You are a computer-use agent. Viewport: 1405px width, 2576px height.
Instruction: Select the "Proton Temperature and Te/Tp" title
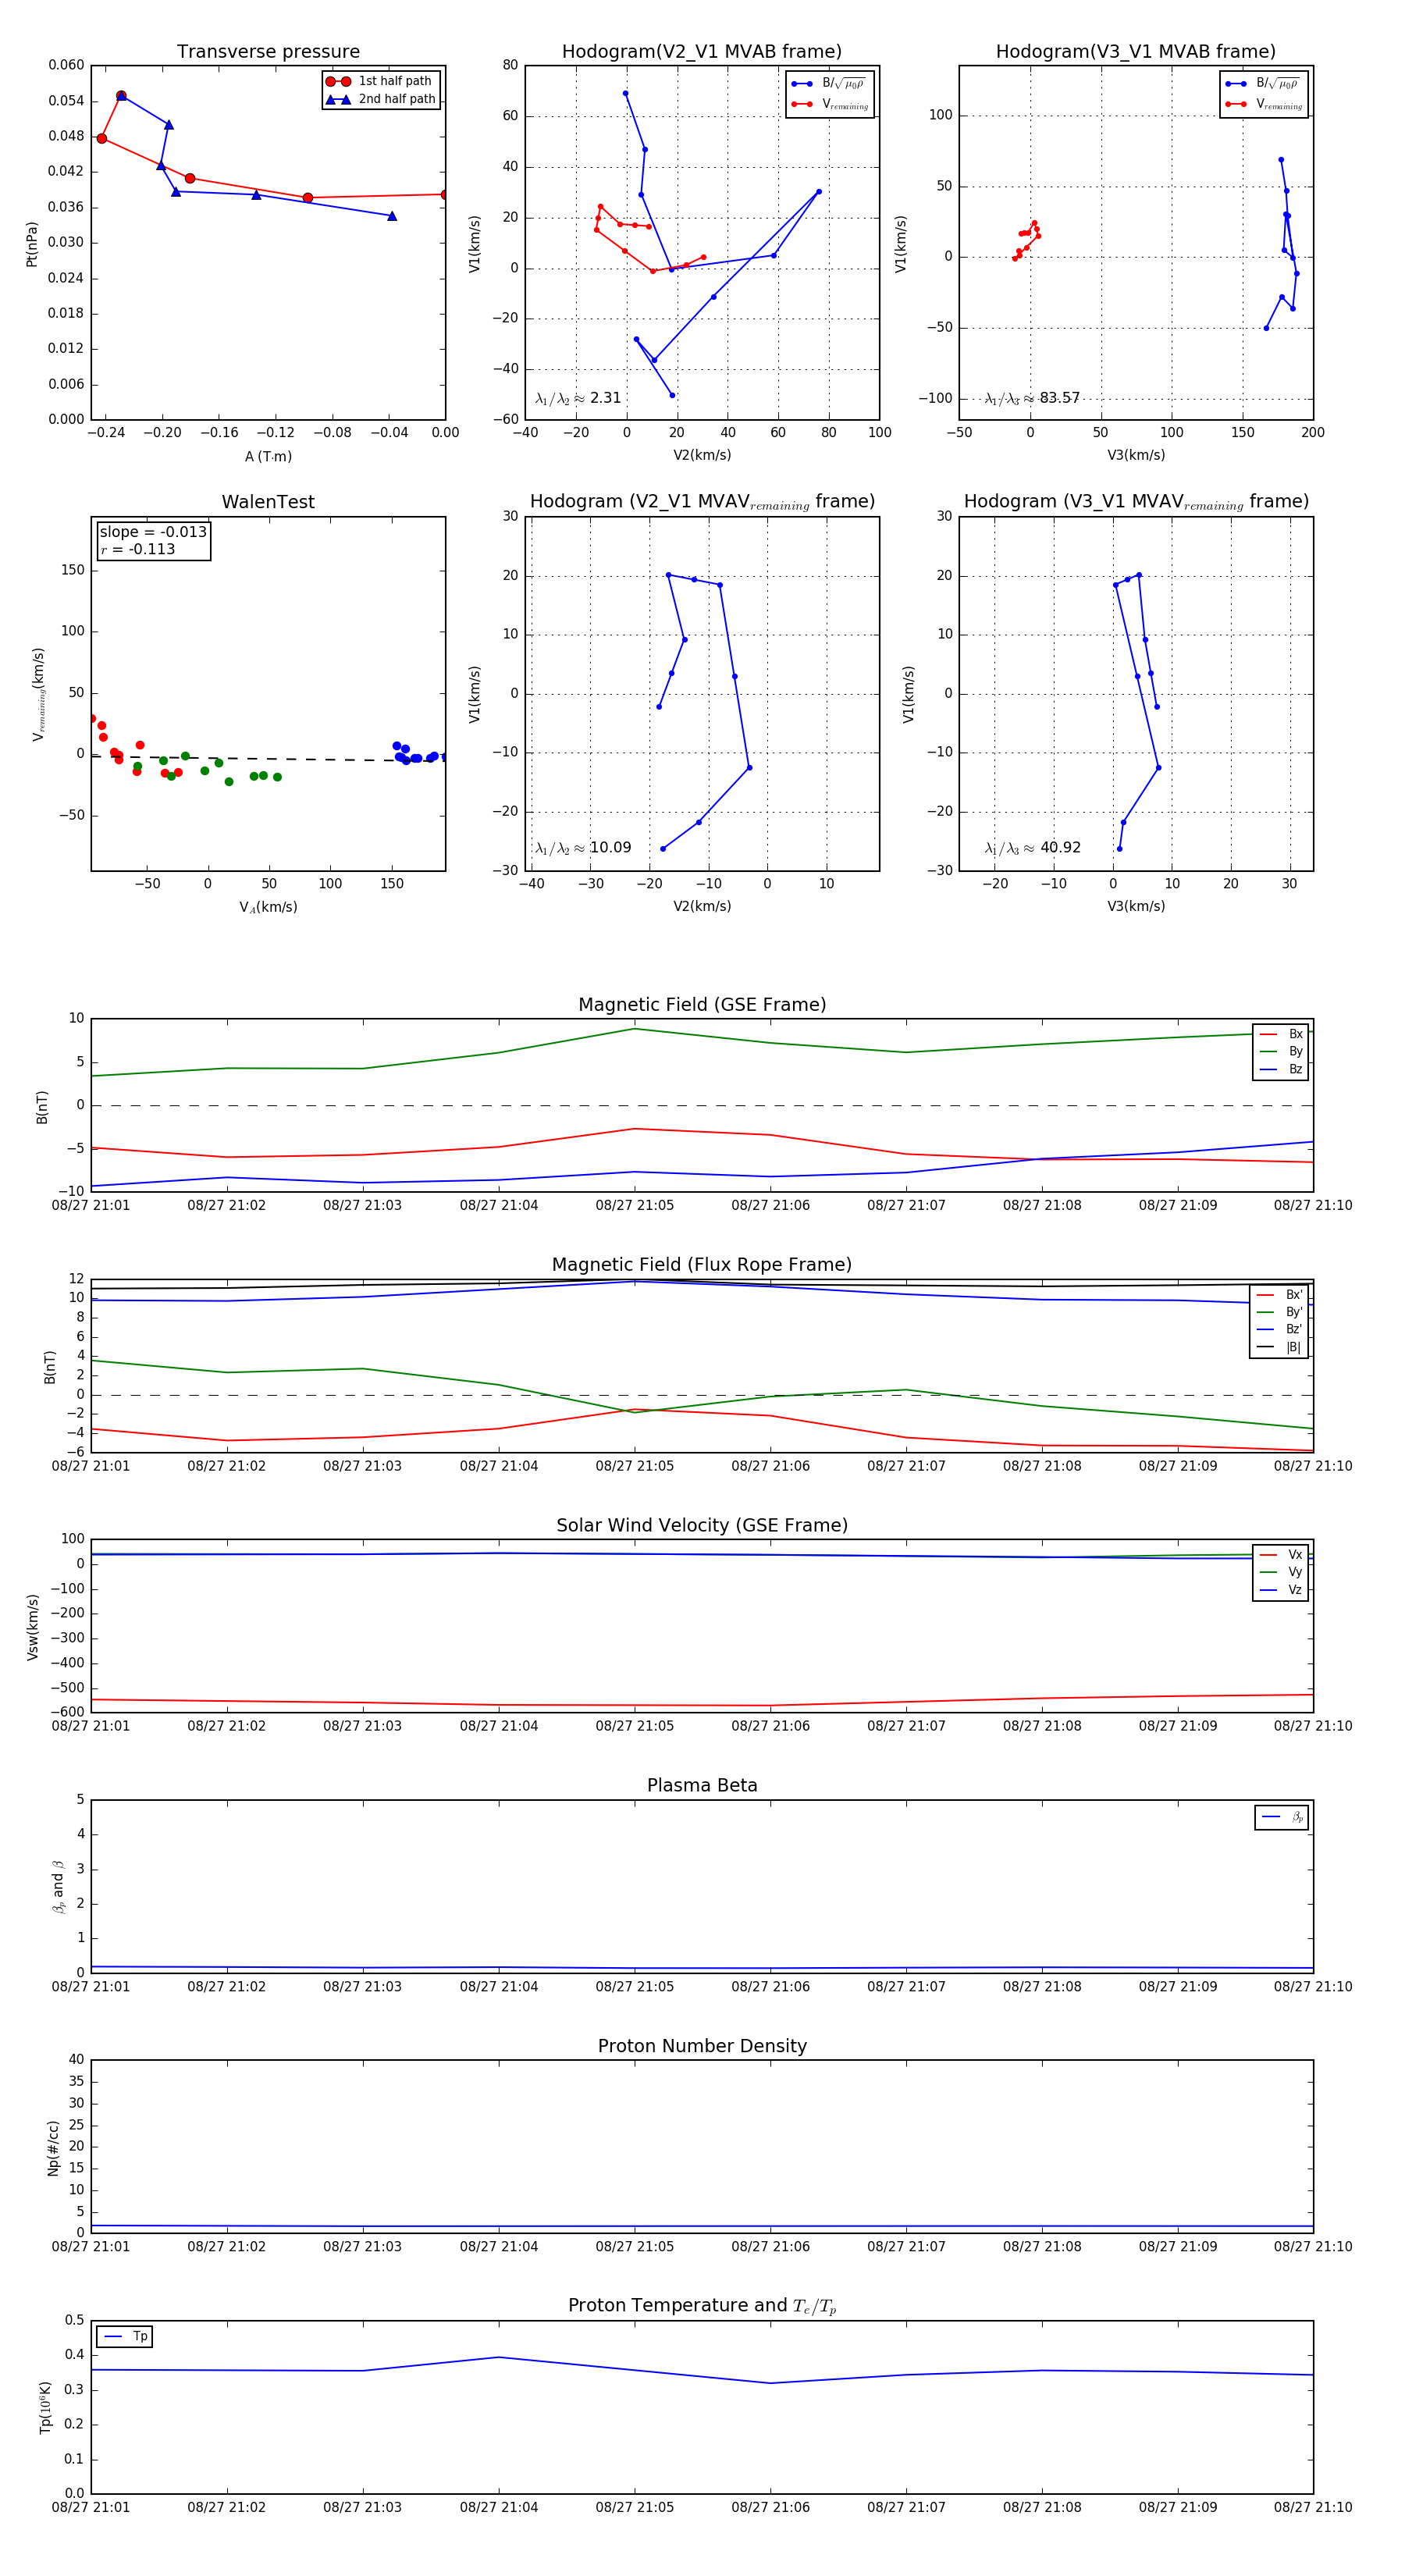[x=702, y=2306]
